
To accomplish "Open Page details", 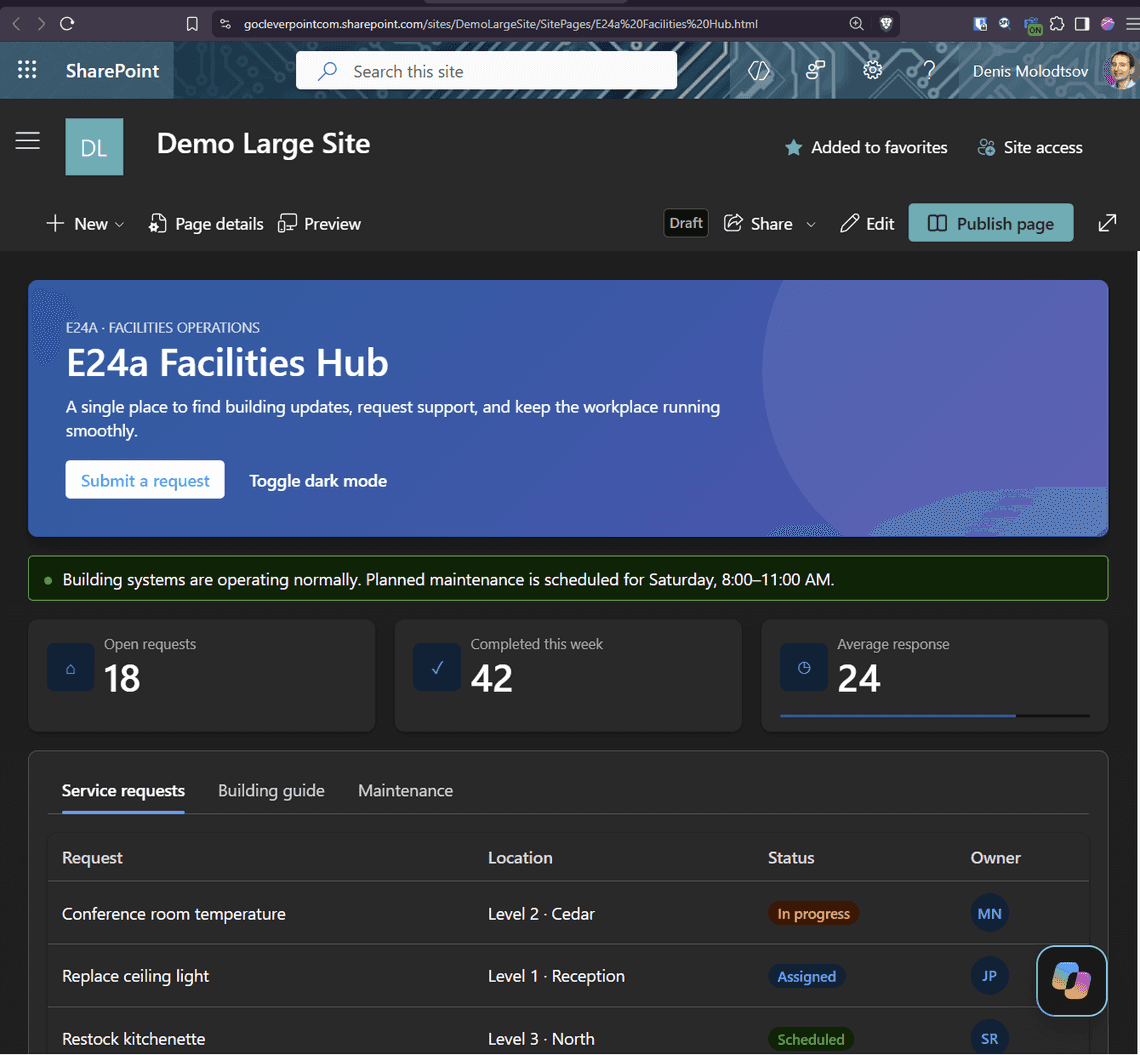I will tap(206, 224).
